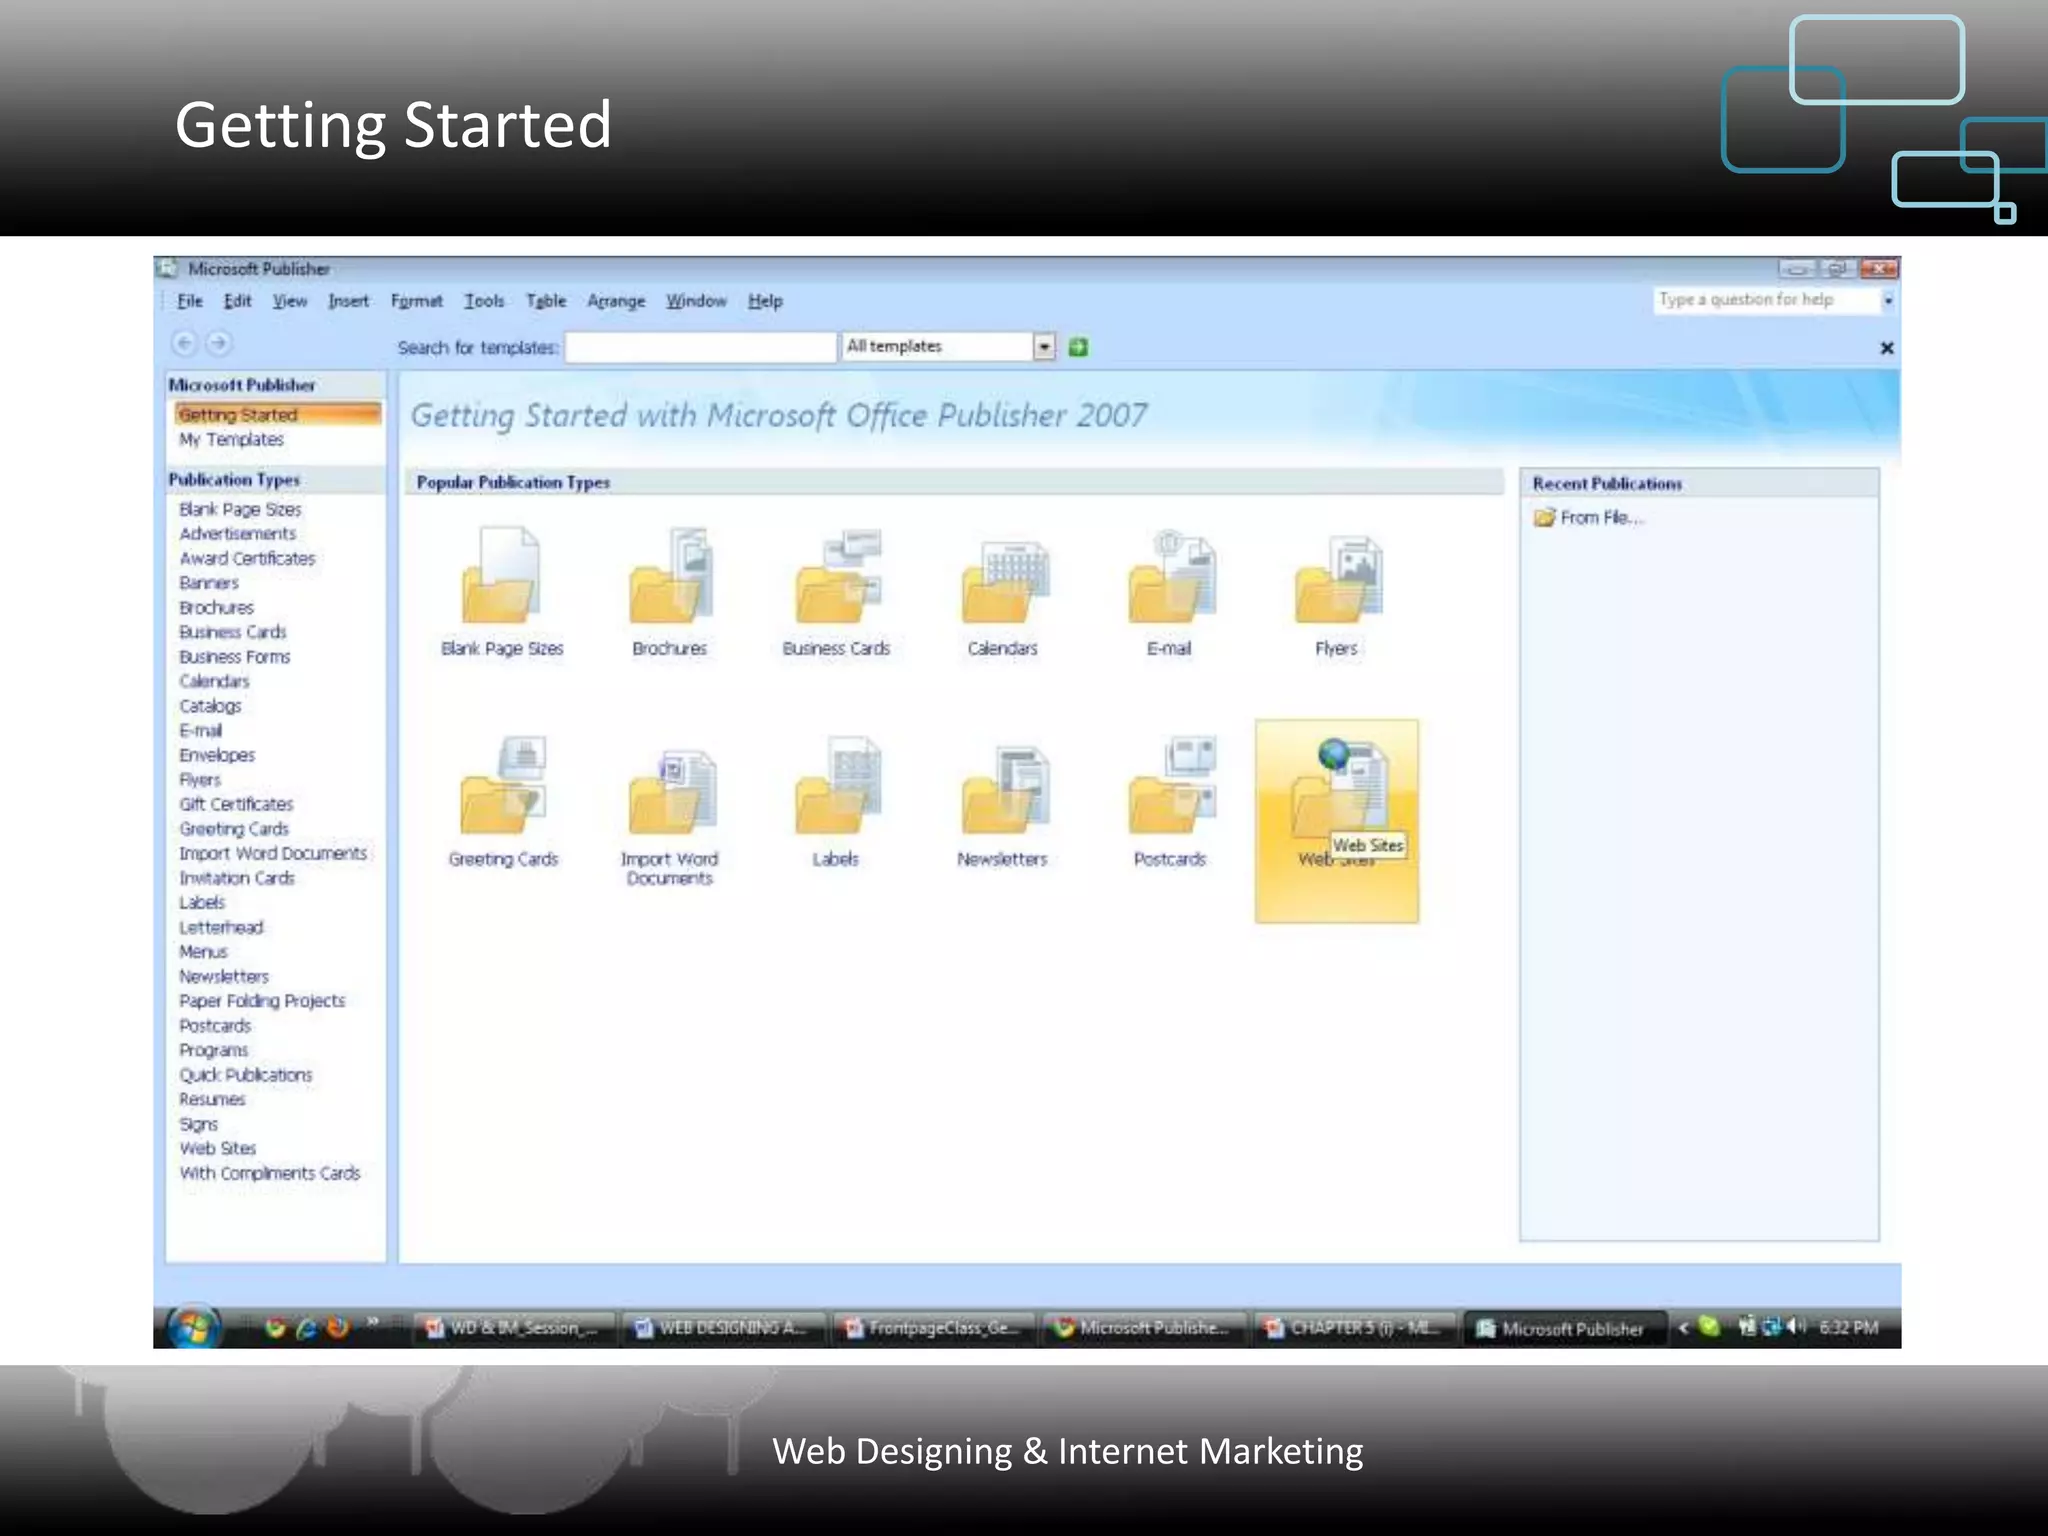Select Gift Certificates in sidebar list
2048x1536 pixels.
[236, 804]
